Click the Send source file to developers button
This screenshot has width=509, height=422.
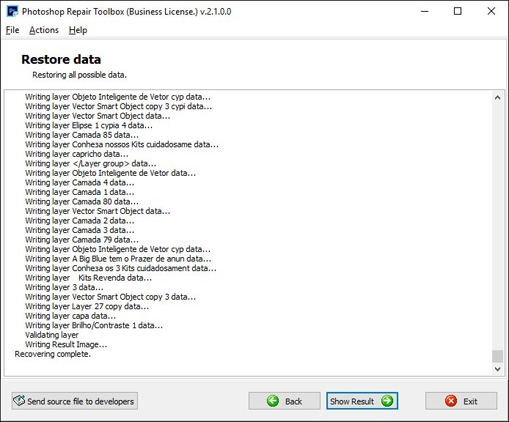tap(75, 401)
